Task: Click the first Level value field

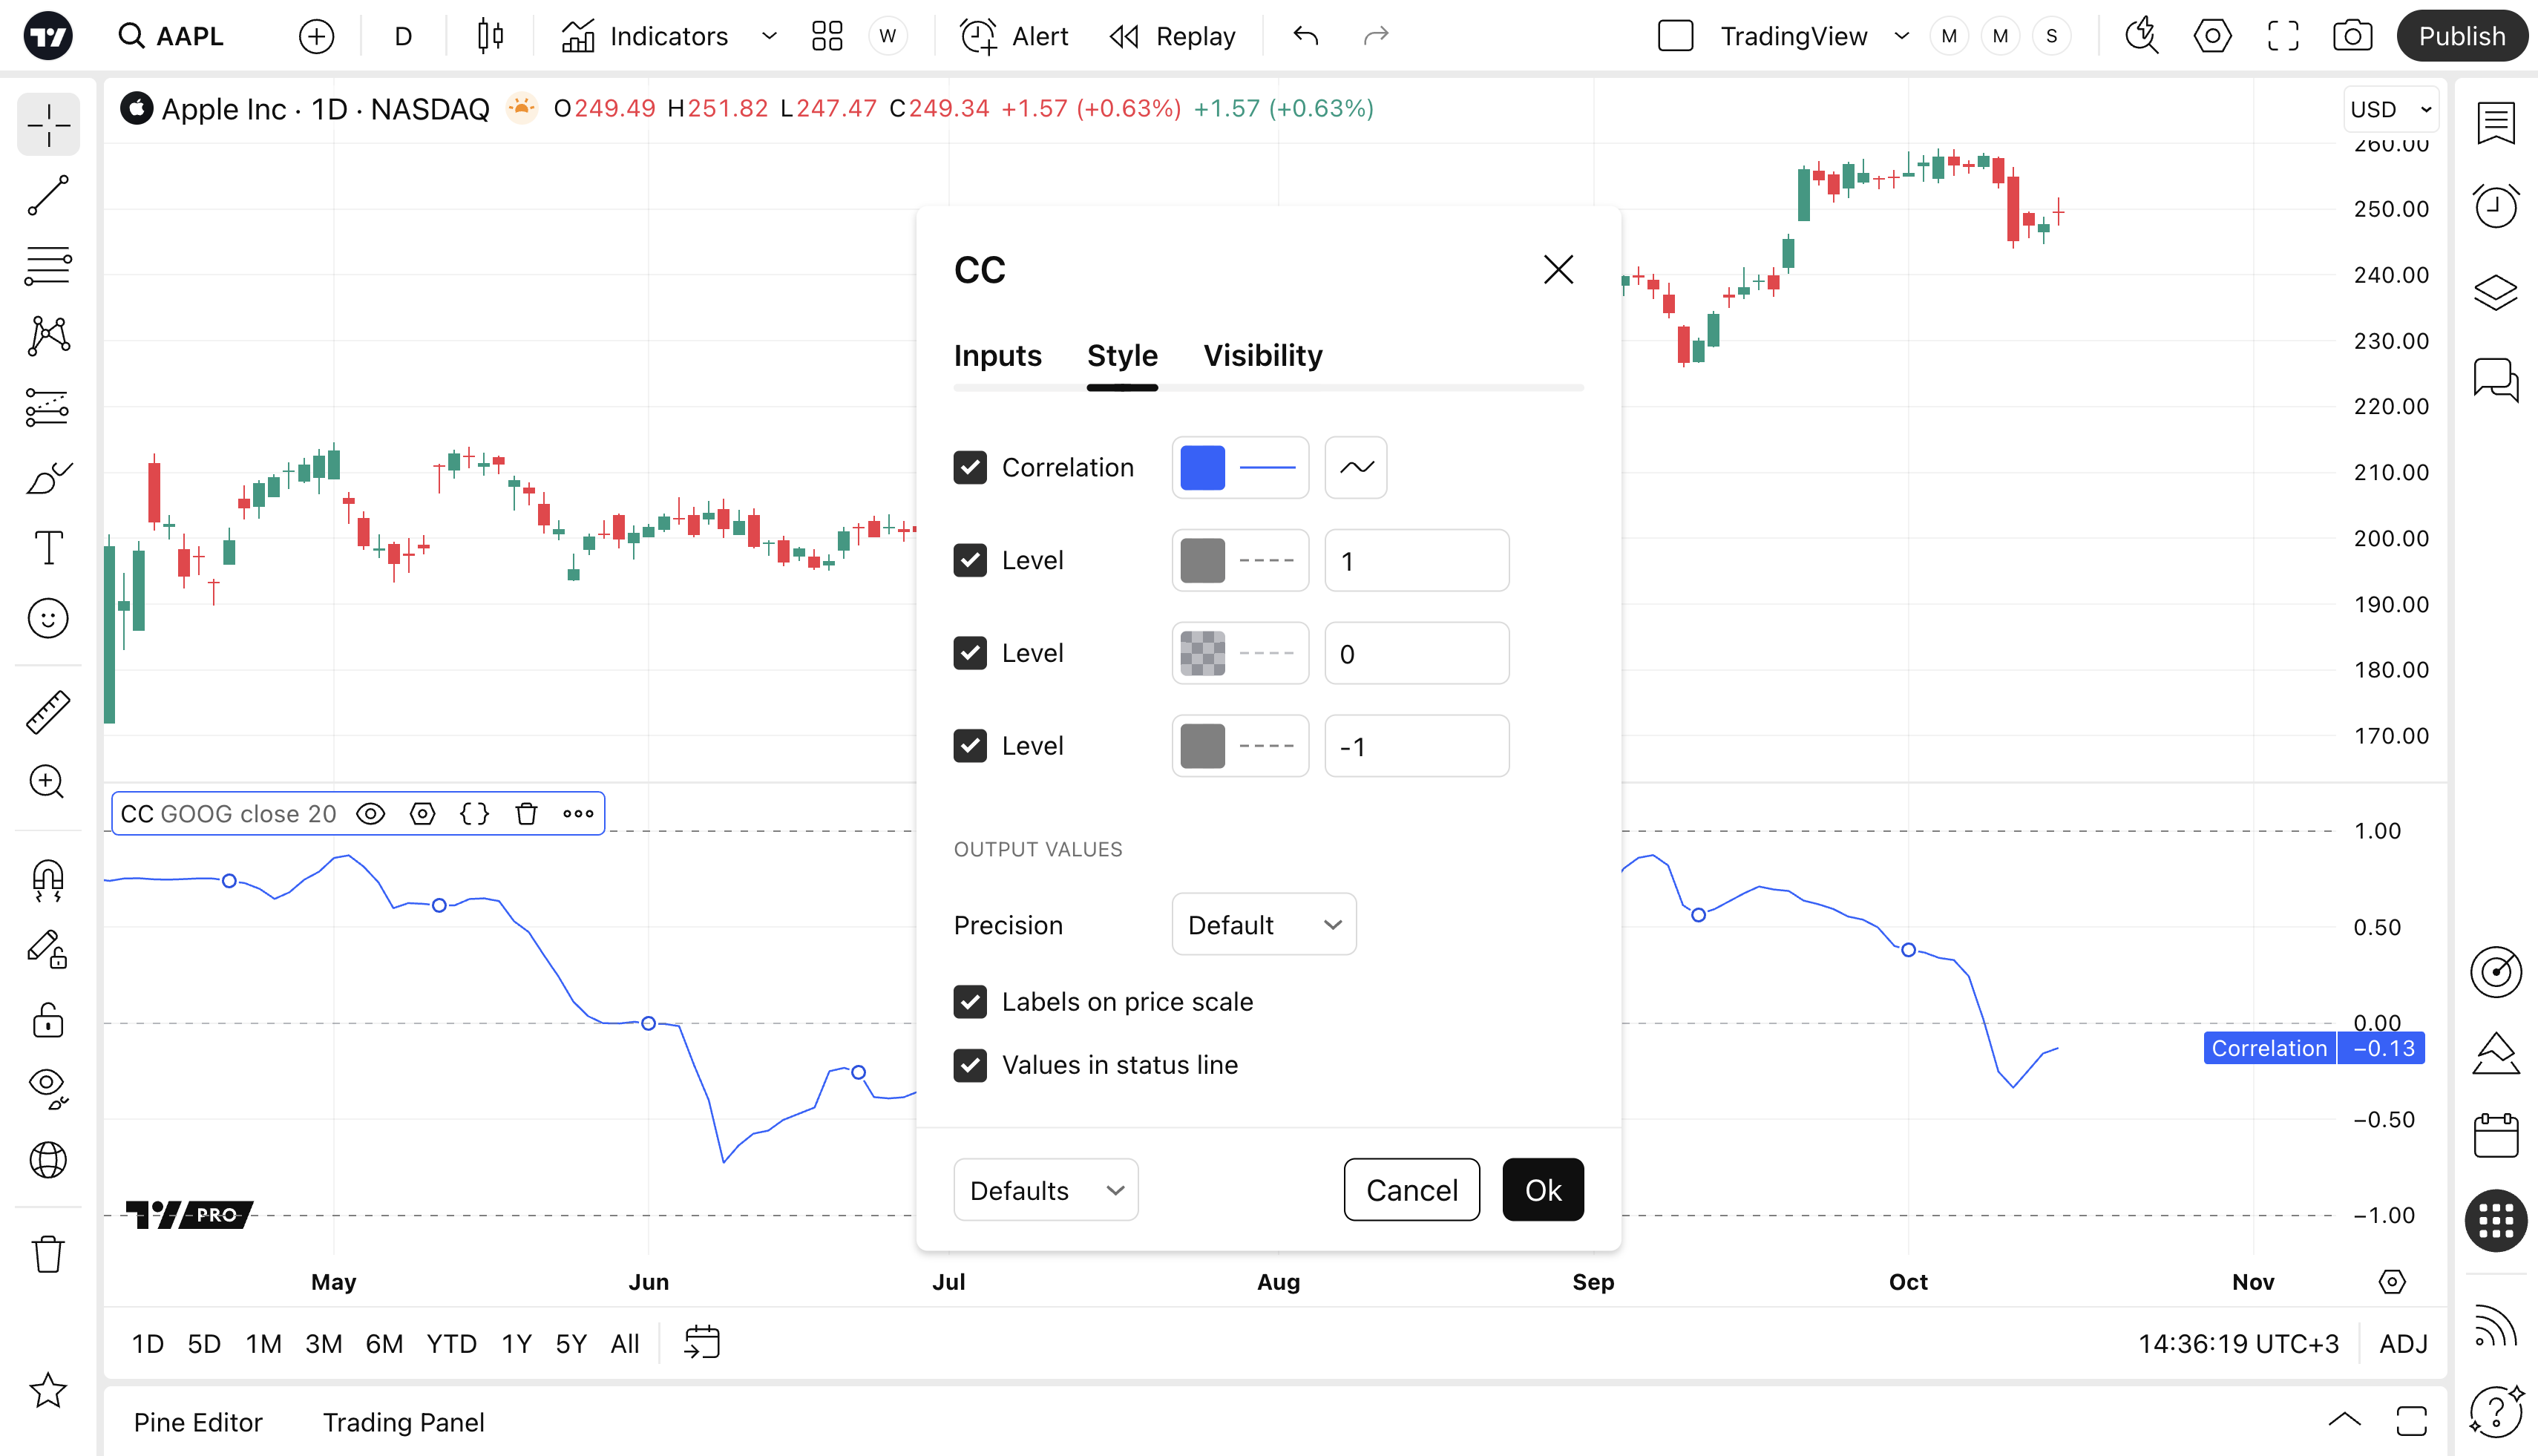Action: tap(1416, 561)
